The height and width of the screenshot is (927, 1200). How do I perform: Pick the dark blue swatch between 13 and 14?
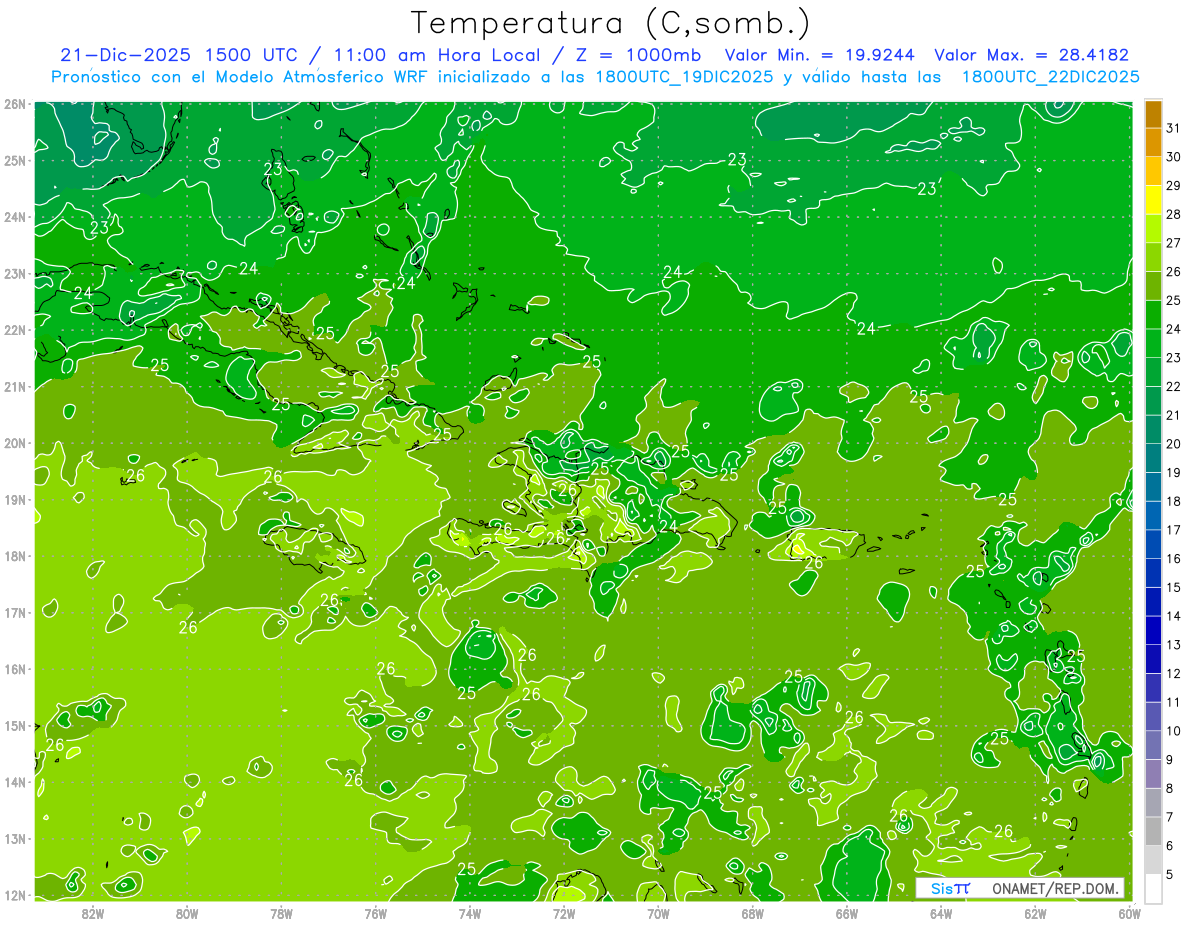pyautogui.click(x=1153, y=630)
